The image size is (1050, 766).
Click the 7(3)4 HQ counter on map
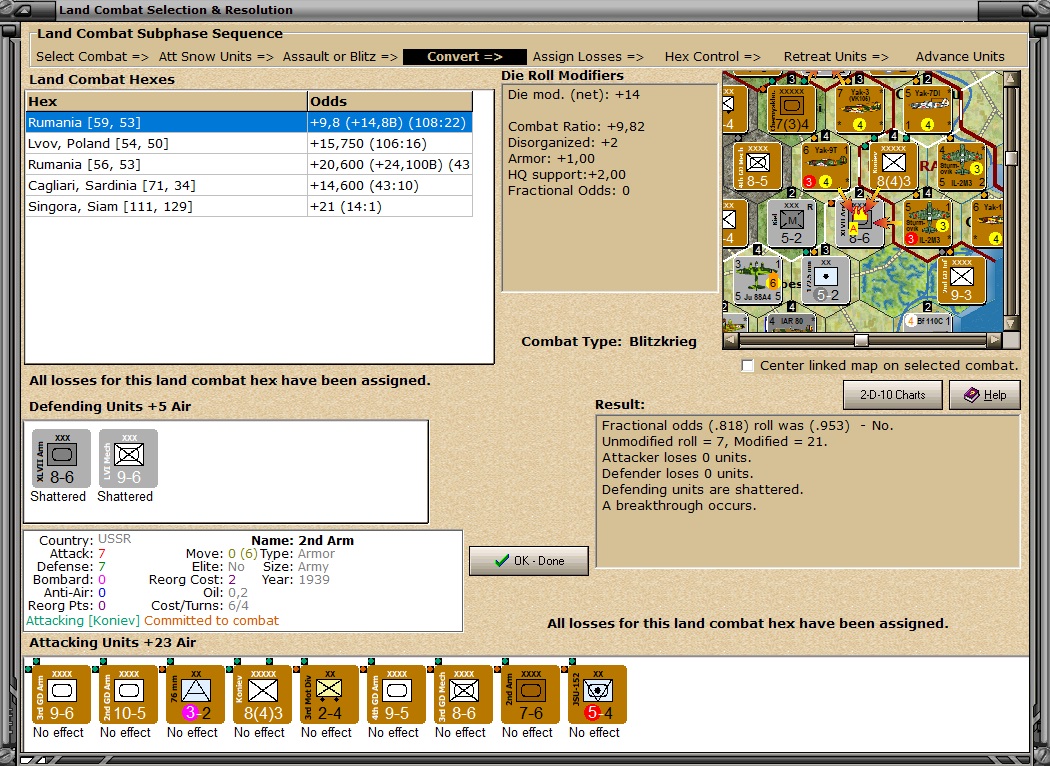click(791, 109)
